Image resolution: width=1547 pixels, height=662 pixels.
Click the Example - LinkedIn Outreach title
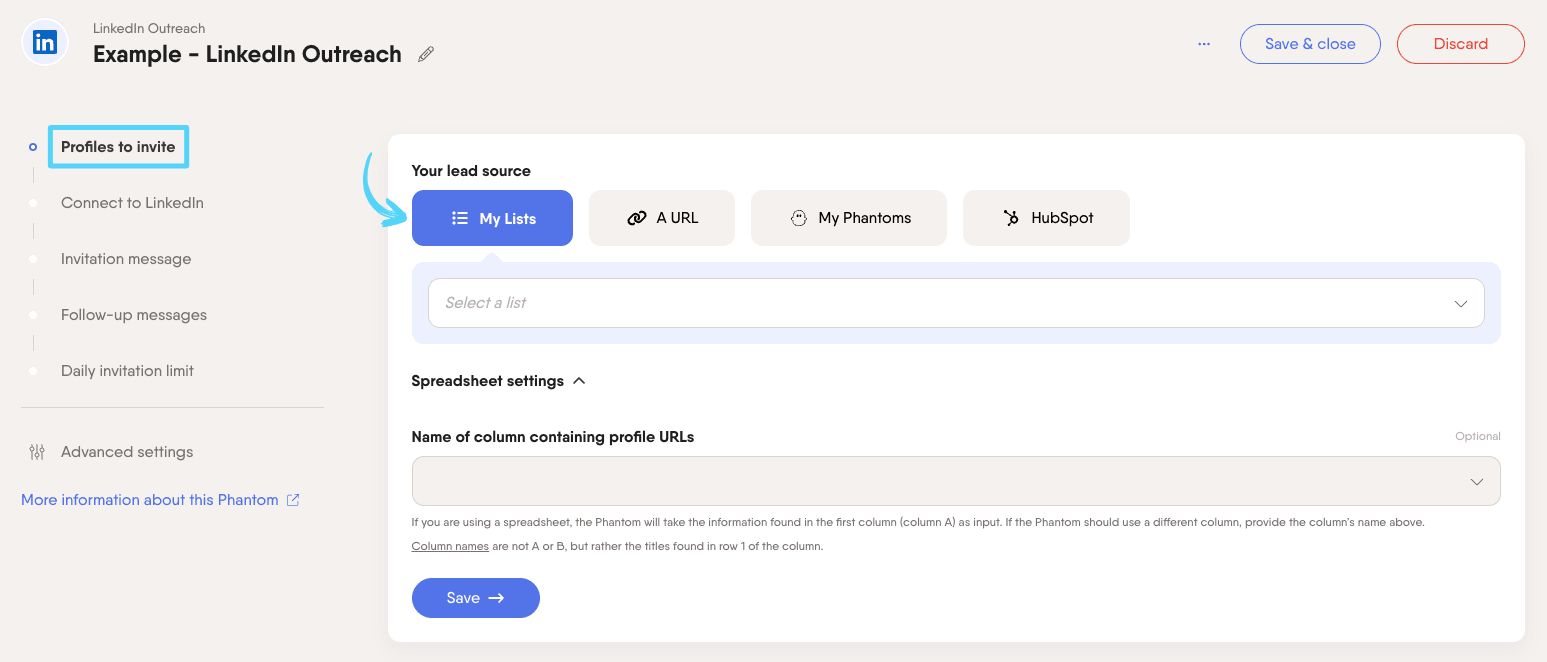pyautogui.click(x=247, y=54)
